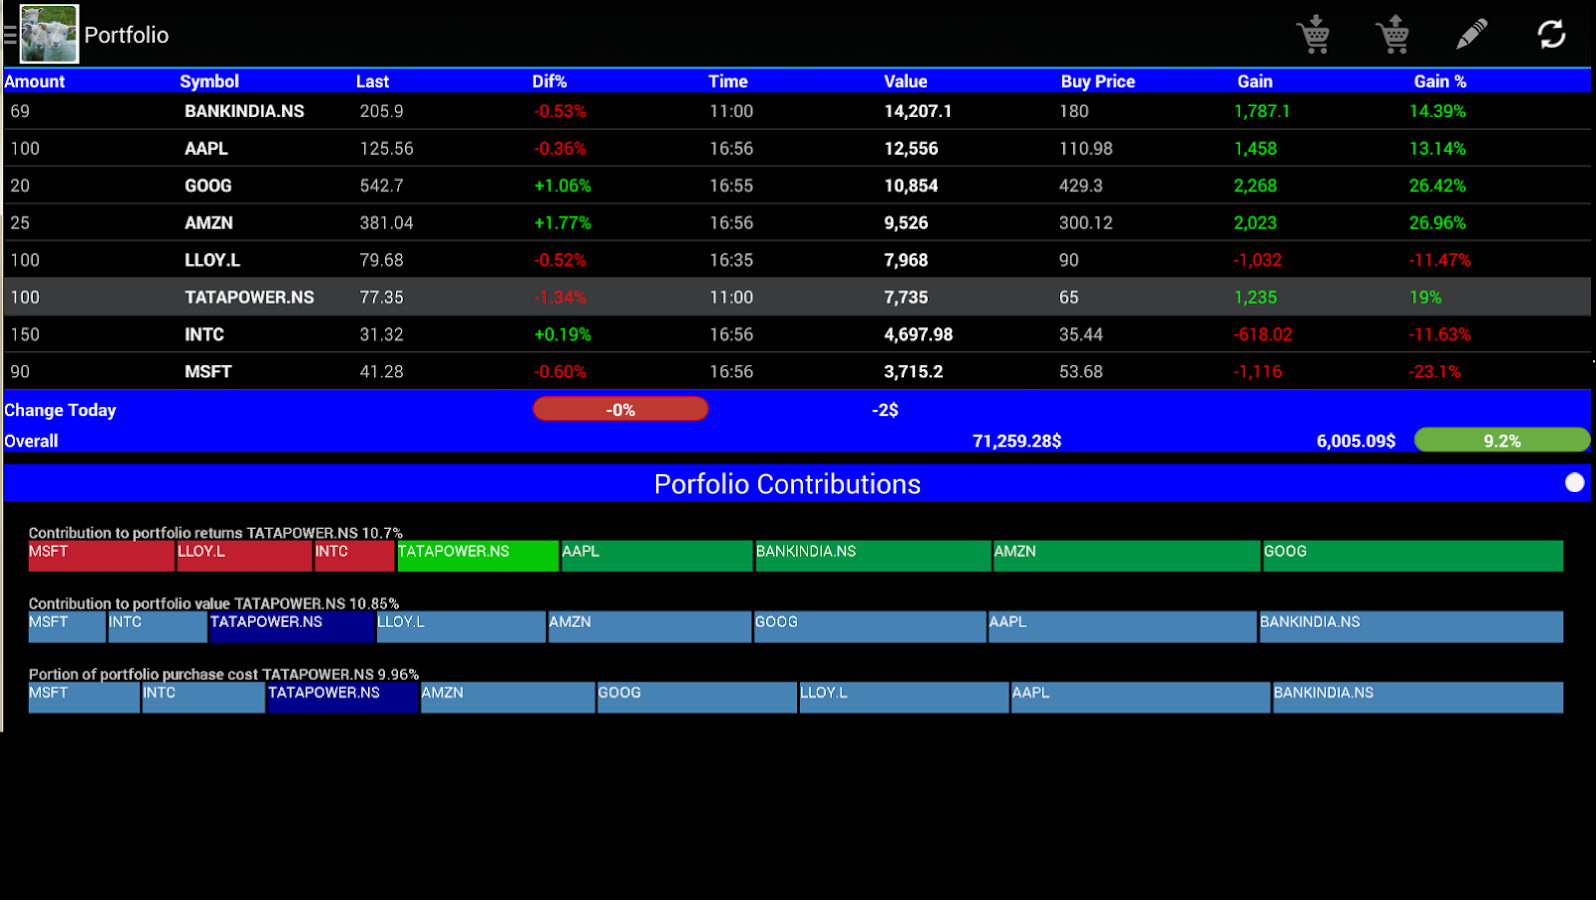Image resolution: width=1596 pixels, height=900 pixels.
Task: Click the Change Today label
Action: click(x=60, y=410)
